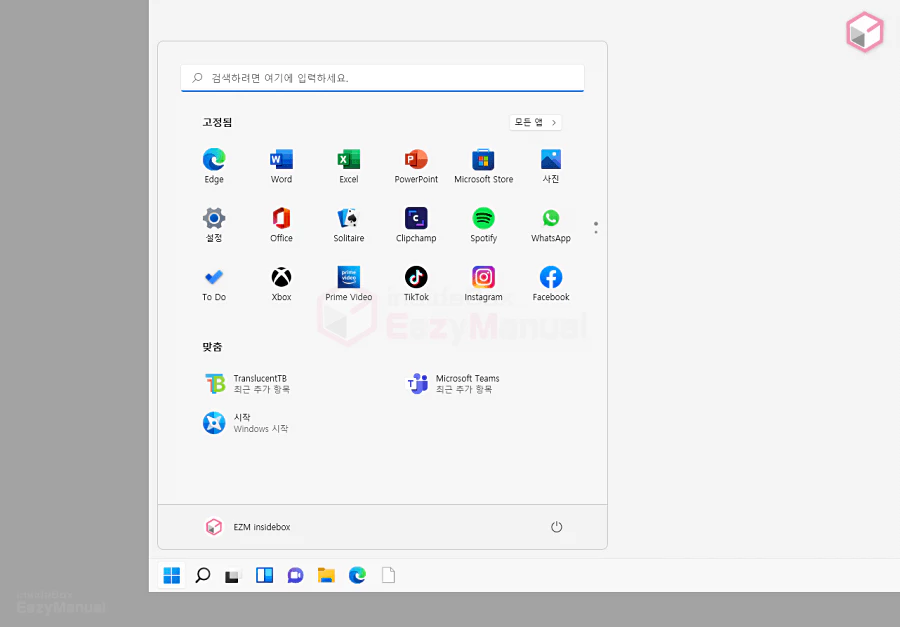Open Task View on the taskbar

click(x=233, y=575)
